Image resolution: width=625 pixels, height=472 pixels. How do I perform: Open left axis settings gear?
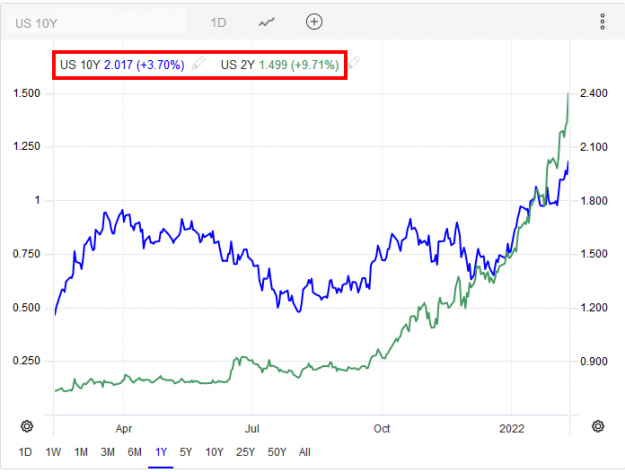(x=27, y=426)
